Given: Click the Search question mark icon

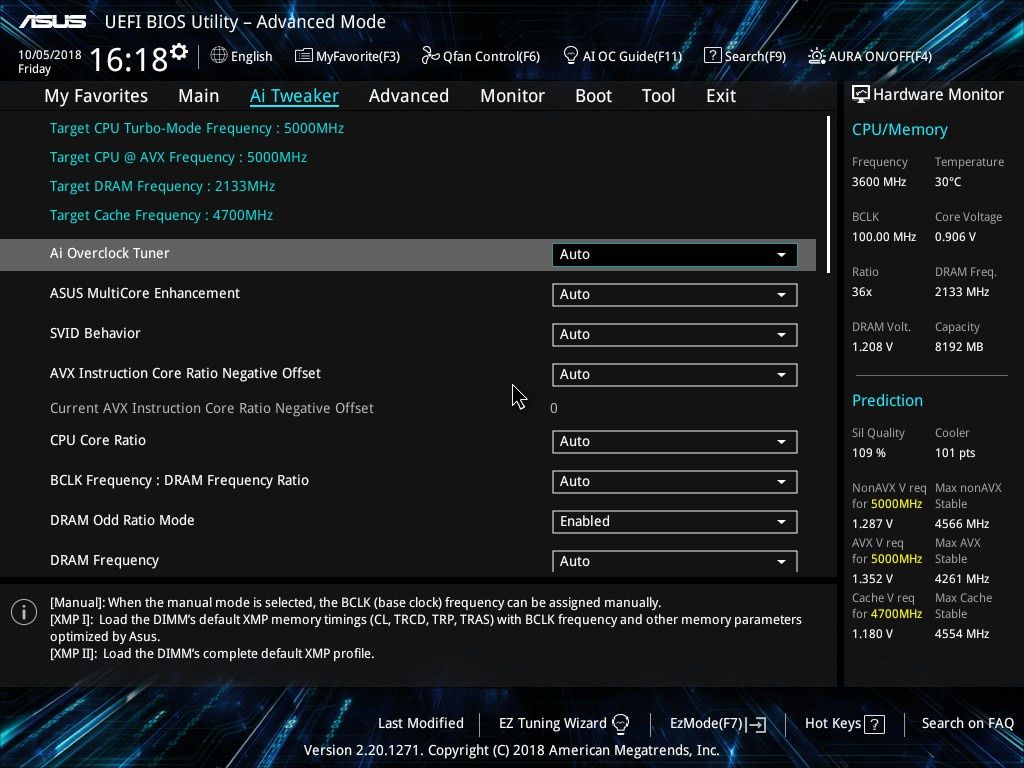Looking at the screenshot, I should pyautogui.click(x=712, y=56).
